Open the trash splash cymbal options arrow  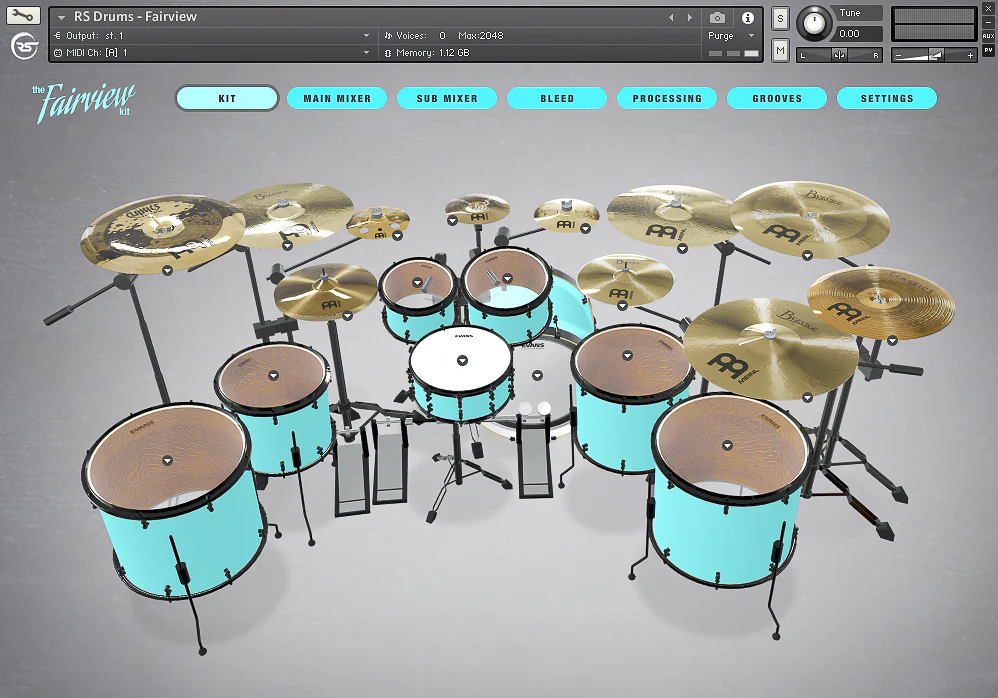coord(398,236)
